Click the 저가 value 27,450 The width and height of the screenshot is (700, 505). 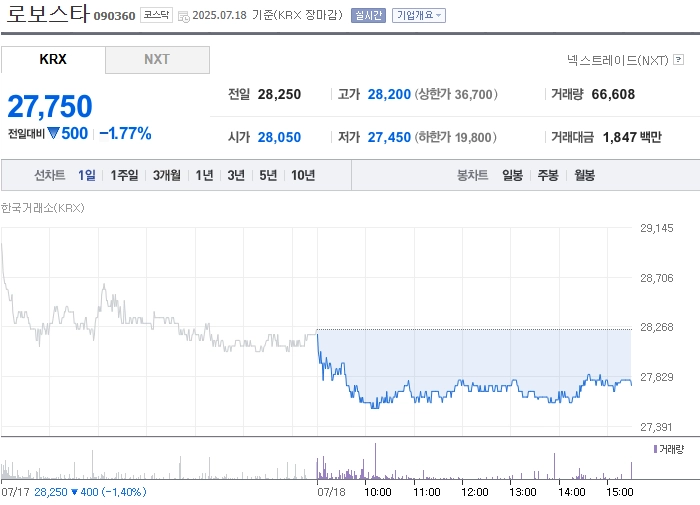(389, 137)
